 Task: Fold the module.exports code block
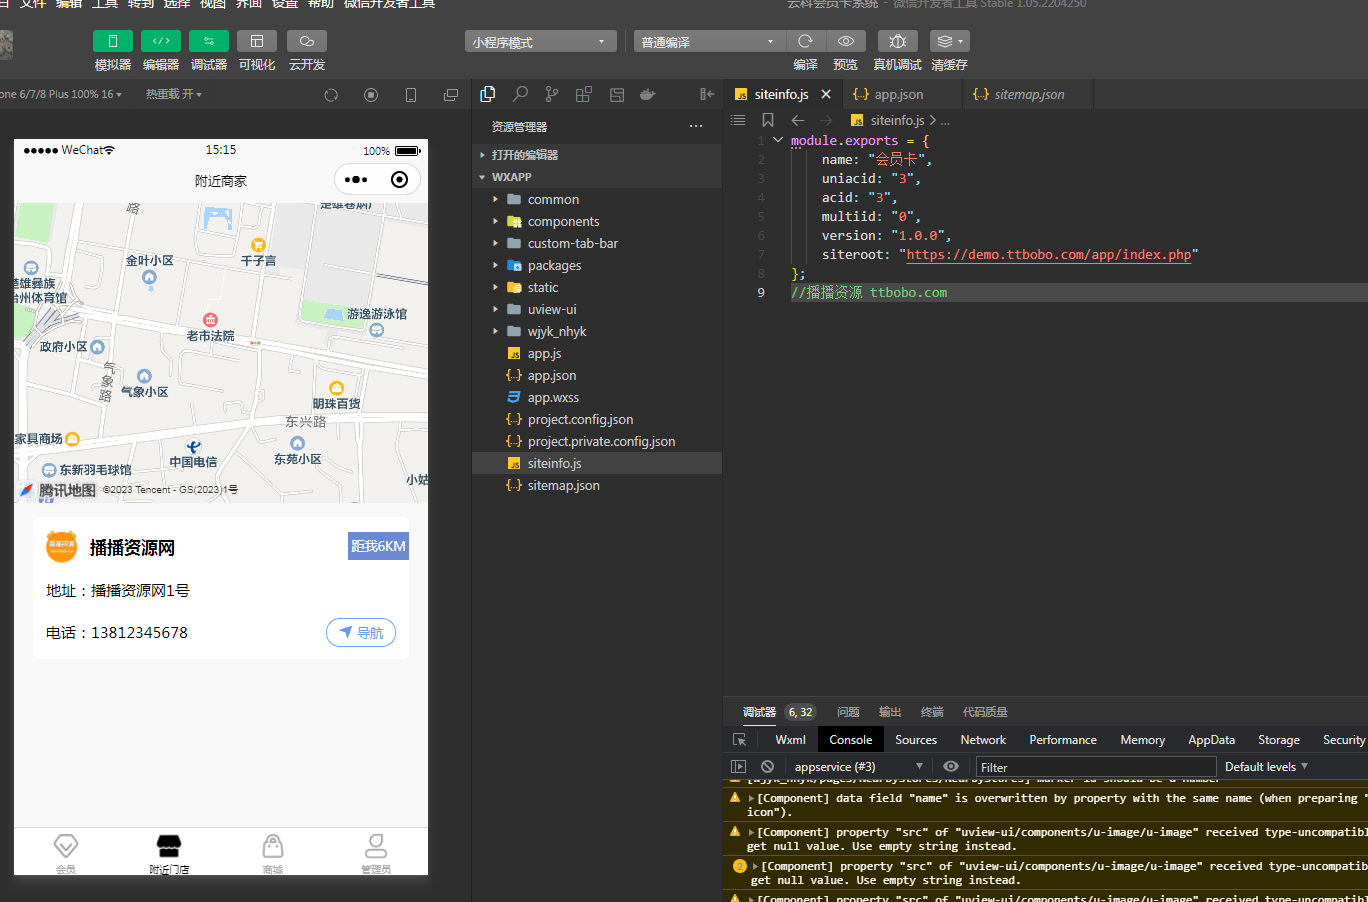point(778,140)
